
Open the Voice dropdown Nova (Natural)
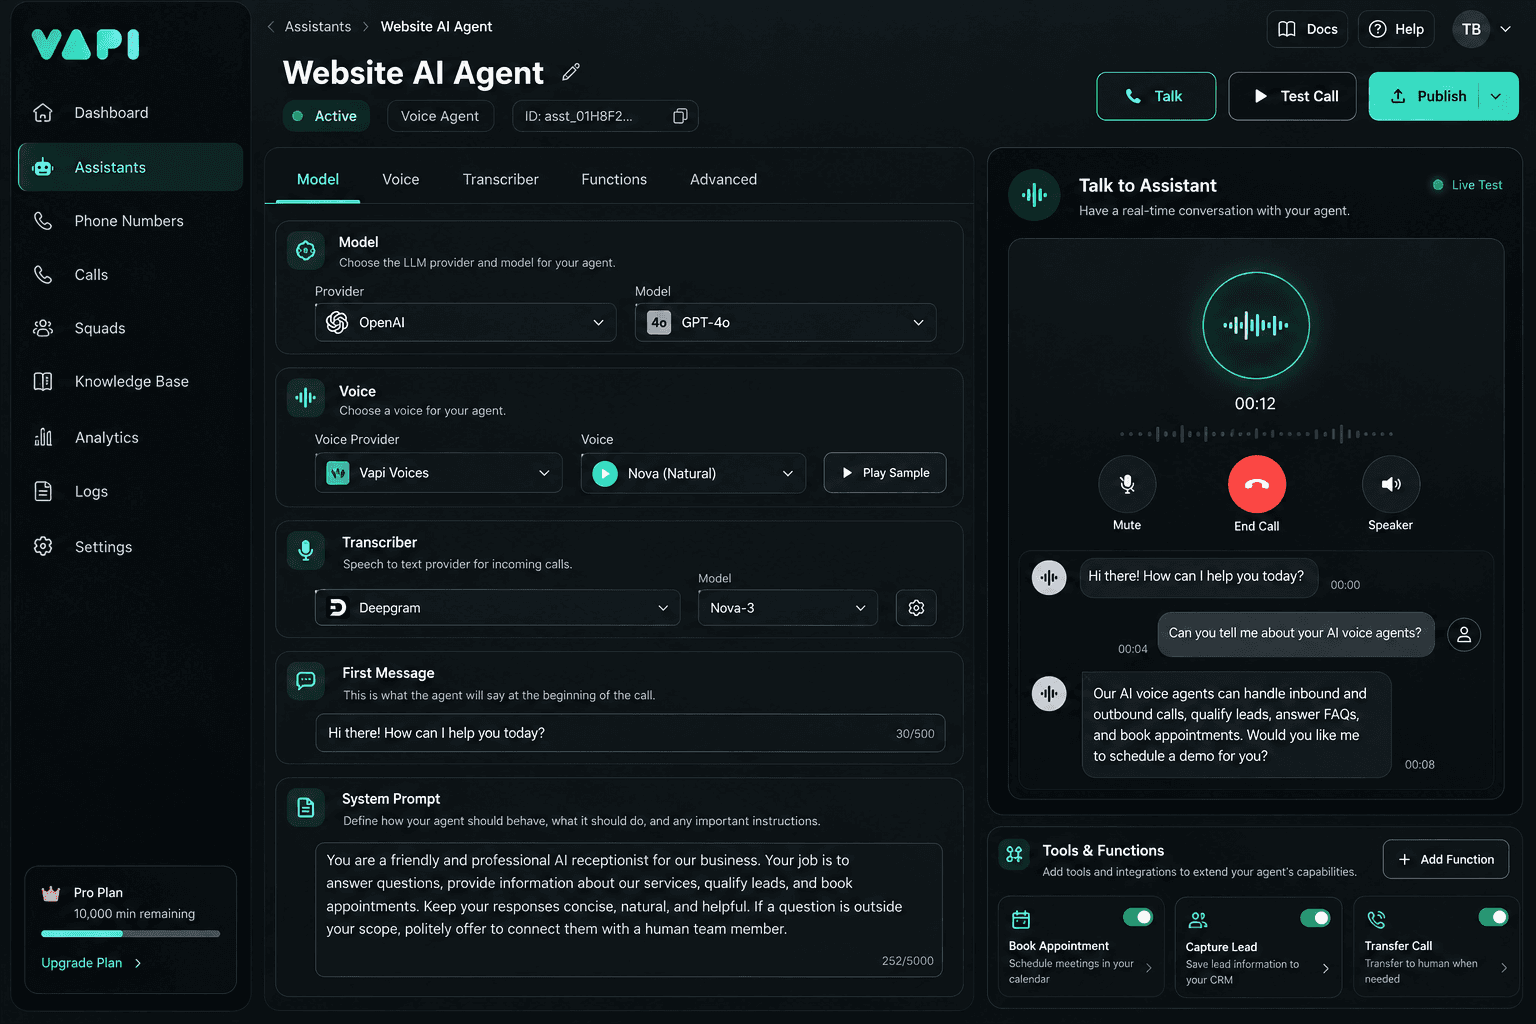pos(693,473)
